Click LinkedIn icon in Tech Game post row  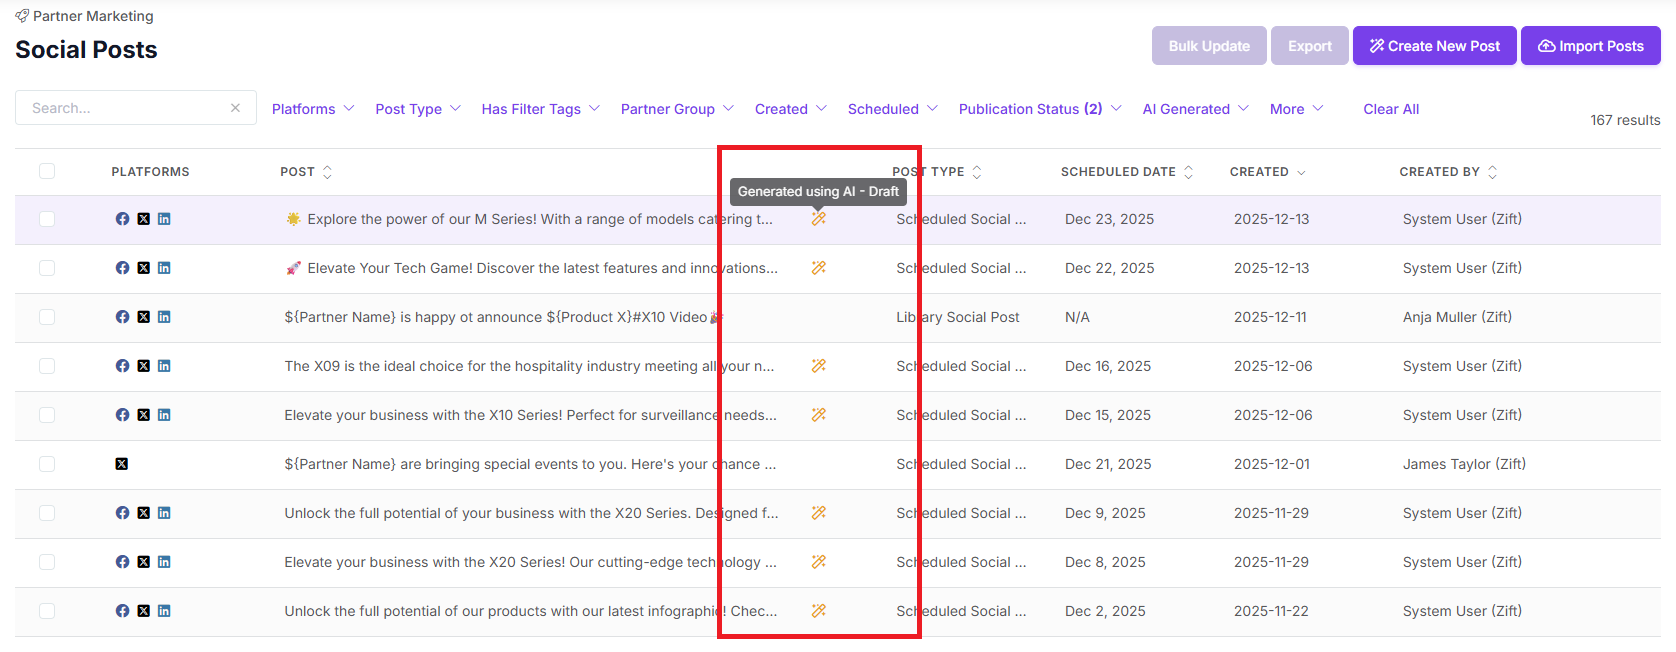pos(164,268)
